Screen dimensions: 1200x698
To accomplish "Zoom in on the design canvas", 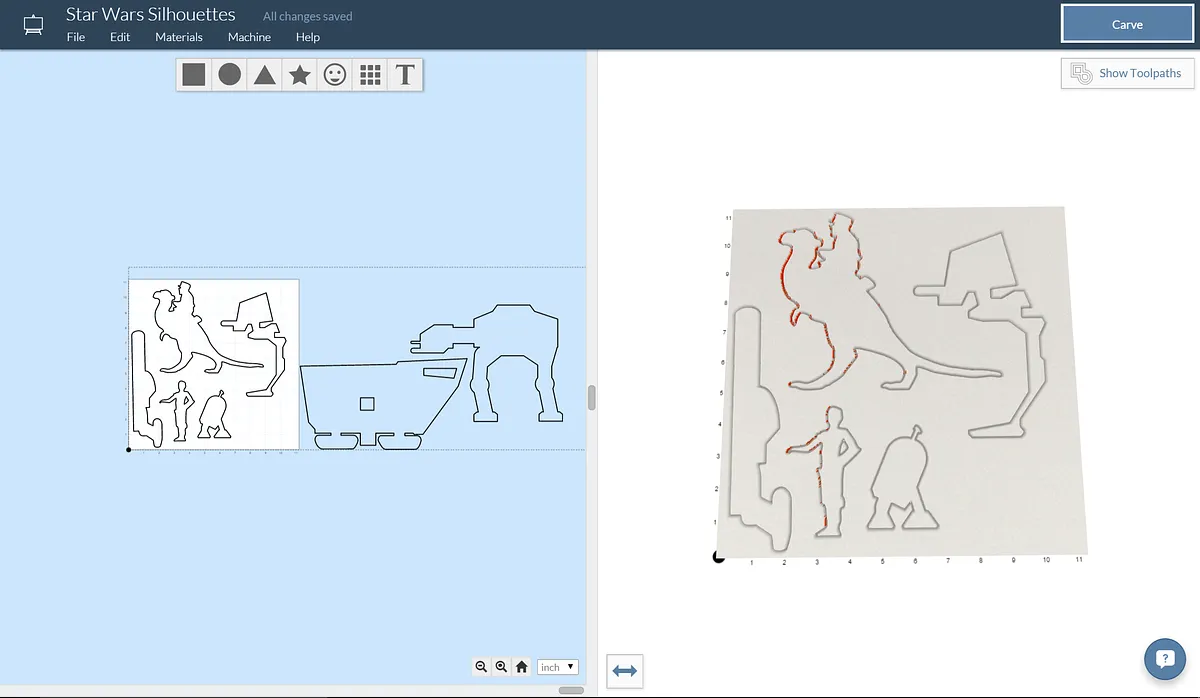I will click(x=501, y=667).
